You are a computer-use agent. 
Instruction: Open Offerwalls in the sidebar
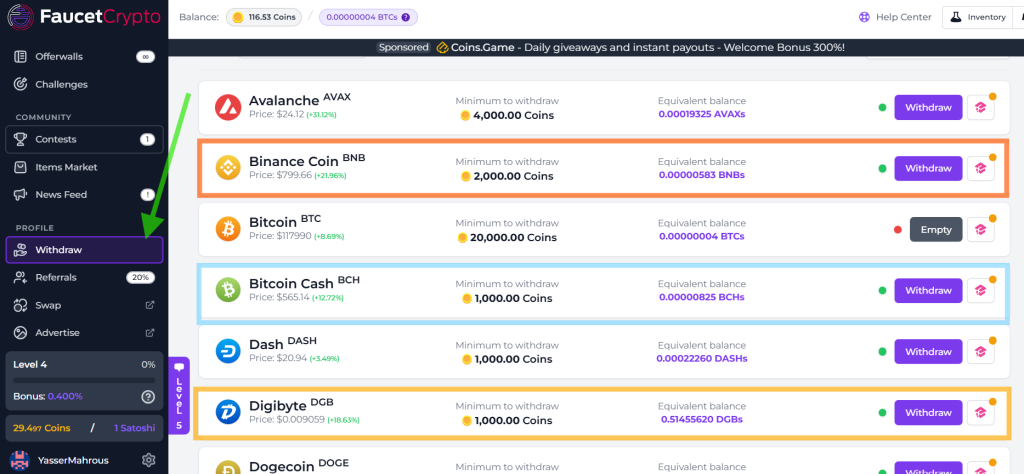pyautogui.click(x=84, y=57)
